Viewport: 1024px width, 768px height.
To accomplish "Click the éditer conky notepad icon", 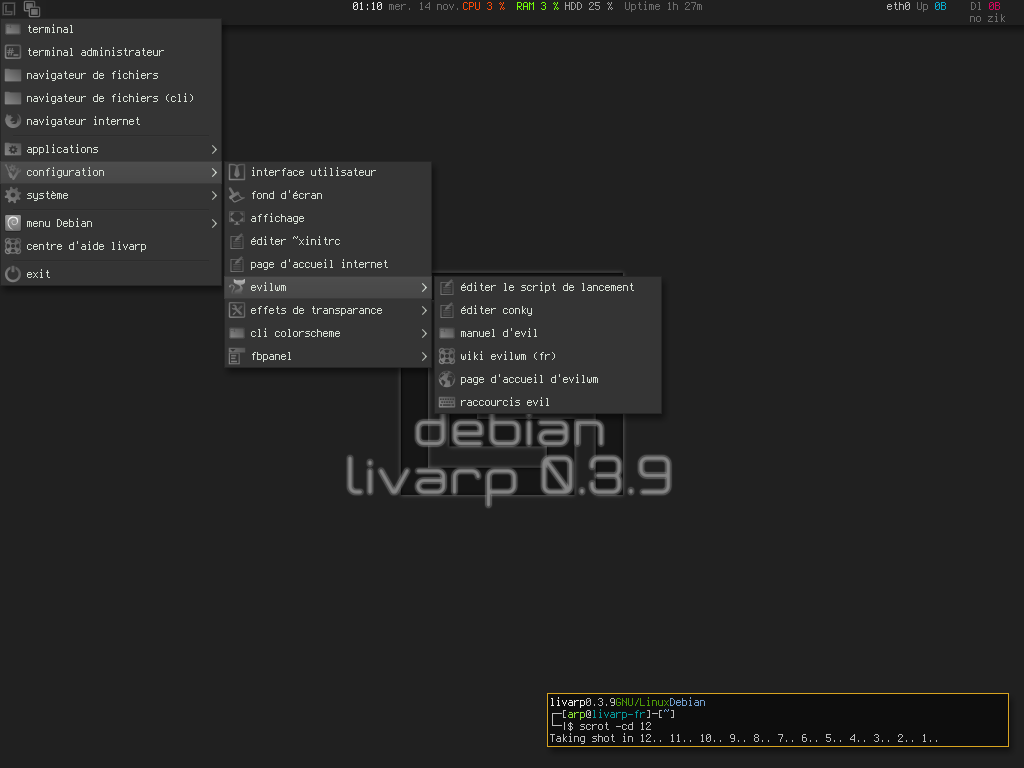I will click(x=447, y=310).
